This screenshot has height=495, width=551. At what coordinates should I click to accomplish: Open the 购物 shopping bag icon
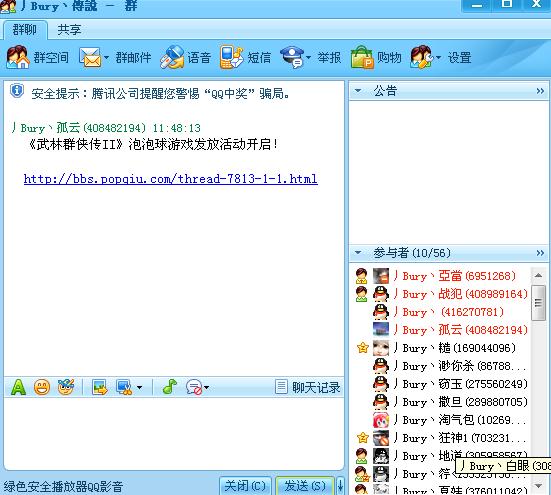tap(362, 57)
